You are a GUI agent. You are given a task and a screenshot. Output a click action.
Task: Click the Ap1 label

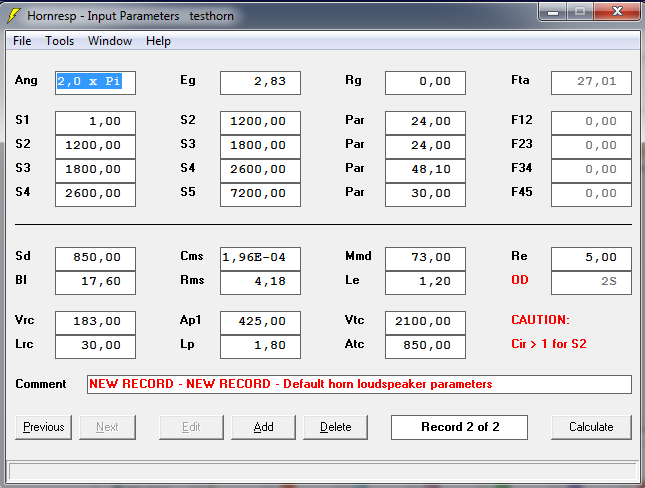tap(190, 320)
